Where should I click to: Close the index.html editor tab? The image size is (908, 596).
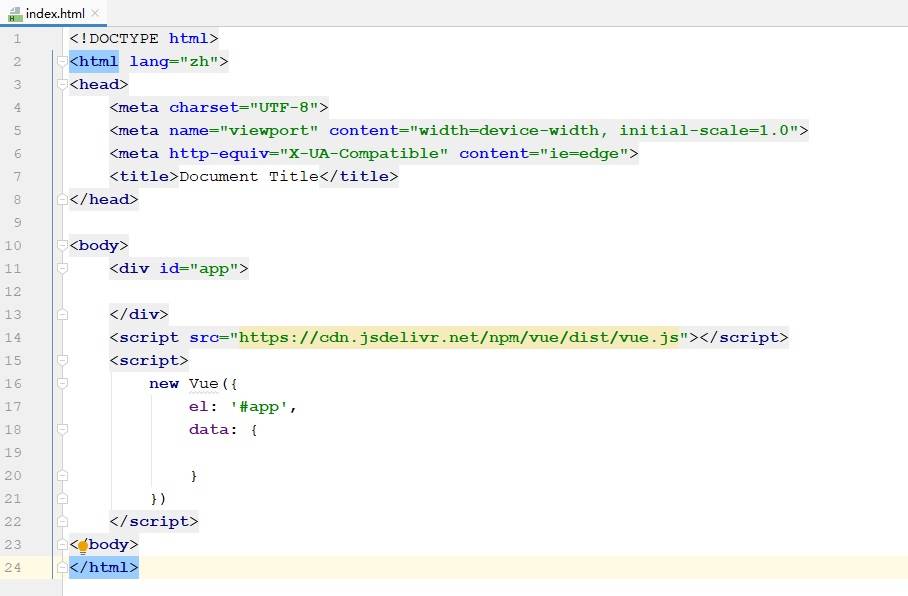(95, 14)
